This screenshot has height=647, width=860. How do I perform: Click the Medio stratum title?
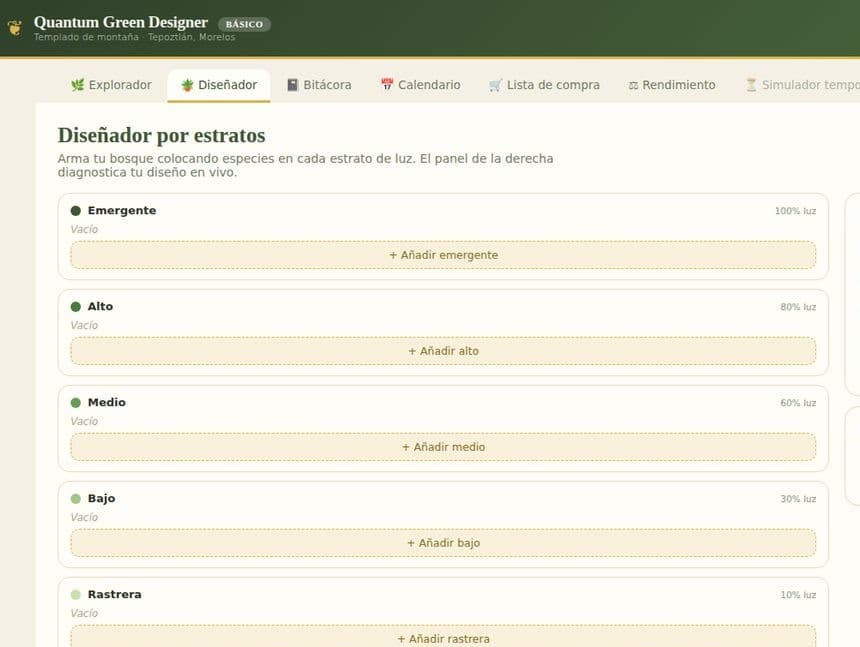coord(106,402)
